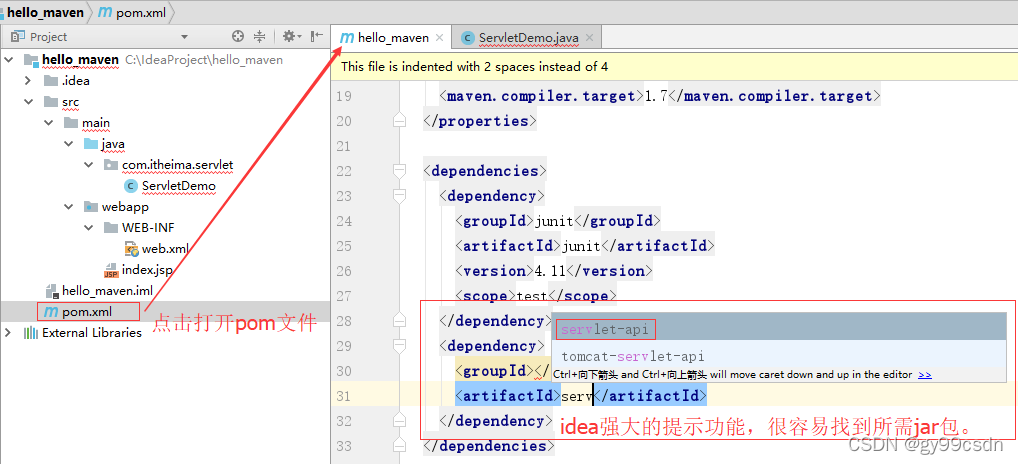Collapse the WEB-INF folder
The height and width of the screenshot is (464, 1018).
89,228
